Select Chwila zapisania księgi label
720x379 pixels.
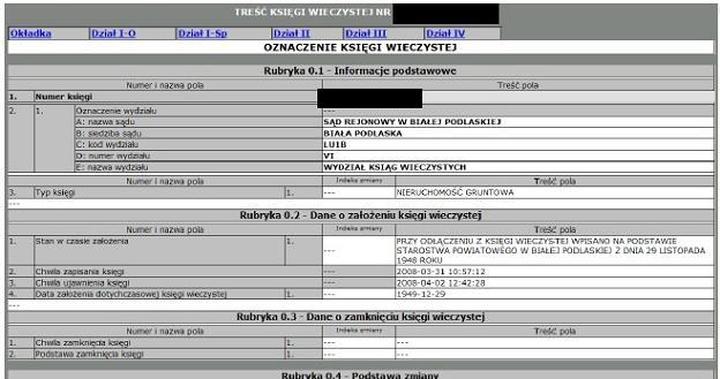[80, 272]
